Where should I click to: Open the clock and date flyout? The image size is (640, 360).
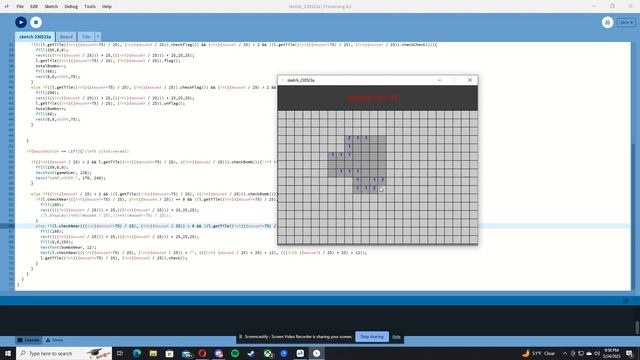tap(611, 353)
